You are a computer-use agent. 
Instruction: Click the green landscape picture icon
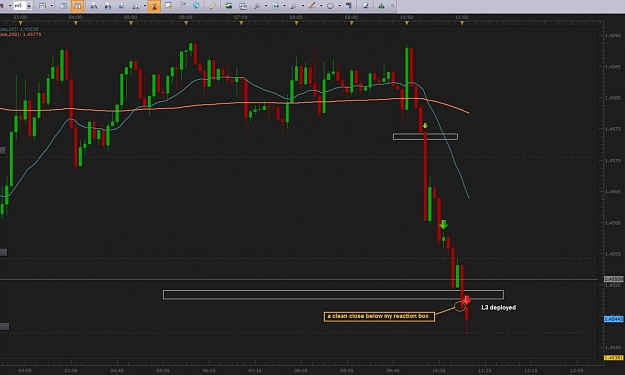click(228, 6)
